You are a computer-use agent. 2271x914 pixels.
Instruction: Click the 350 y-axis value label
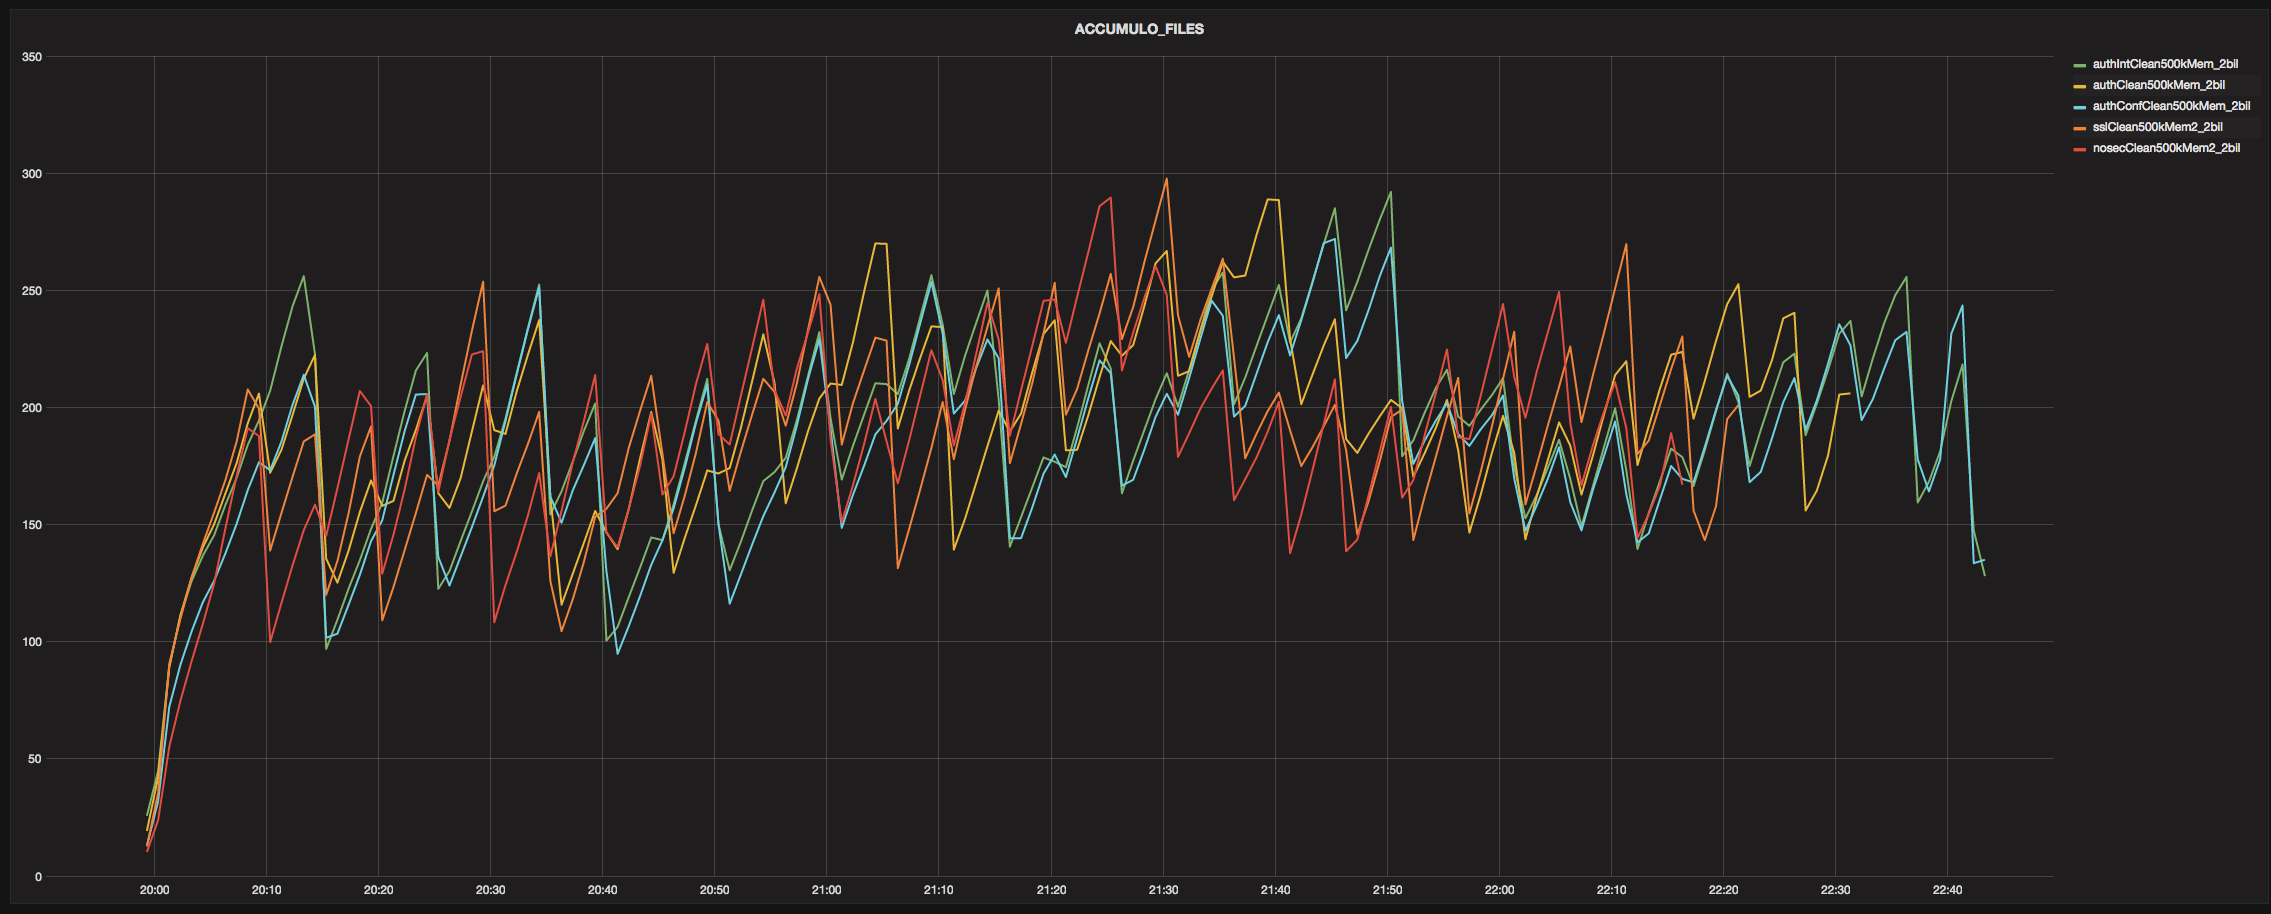pyautogui.click(x=32, y=57)
